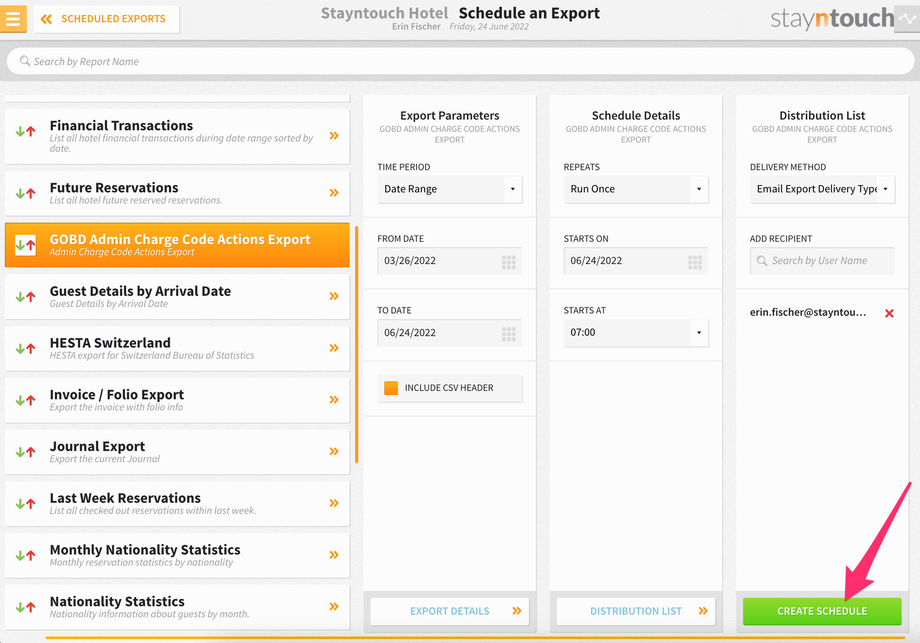The height and width of the screenshot is (643, 920).
Task: Select the Financial Transactions export
Action: point(177,136)
